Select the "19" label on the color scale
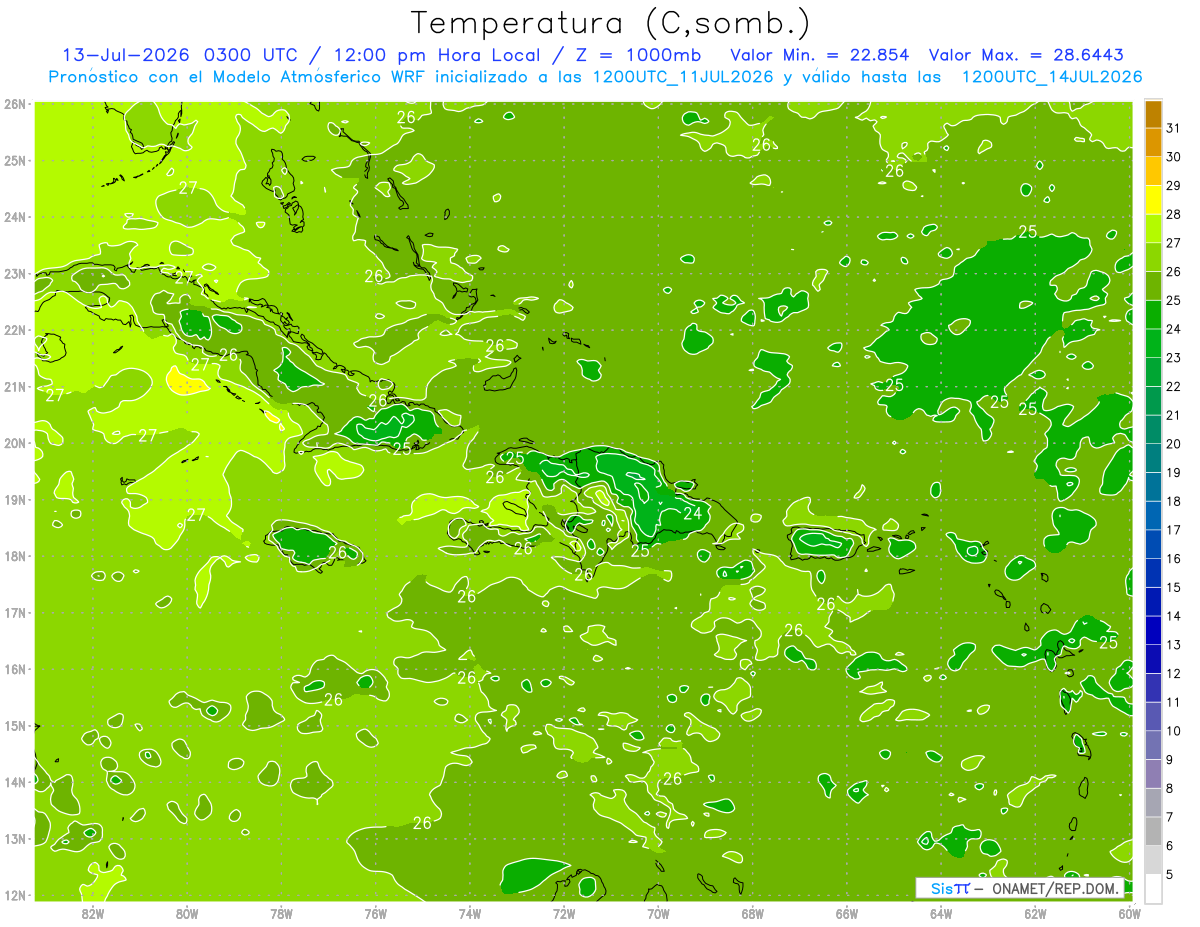 1174,472
